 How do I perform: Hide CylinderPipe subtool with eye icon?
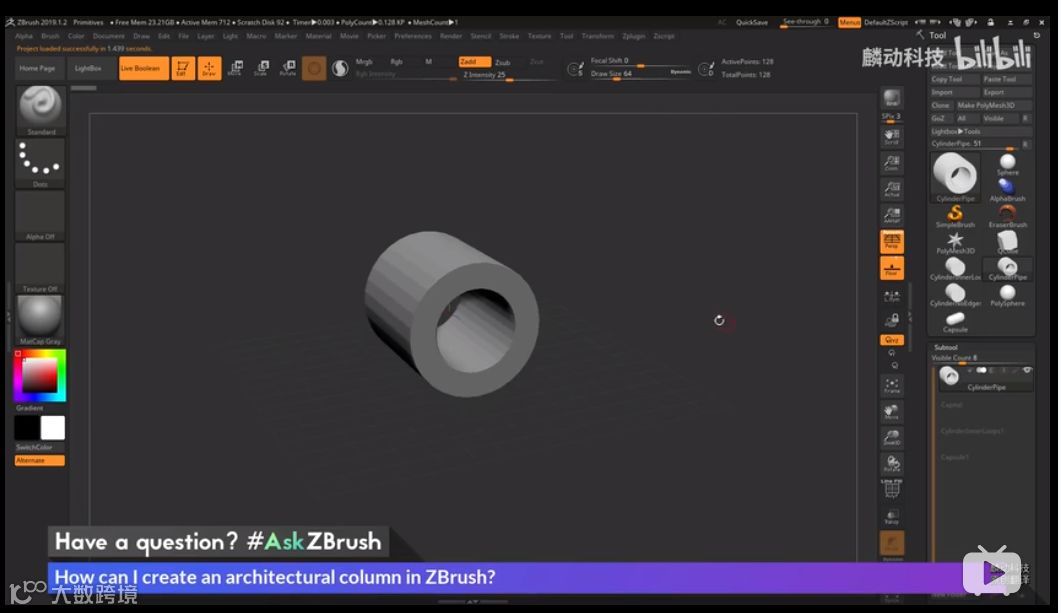click(1027, 370)
